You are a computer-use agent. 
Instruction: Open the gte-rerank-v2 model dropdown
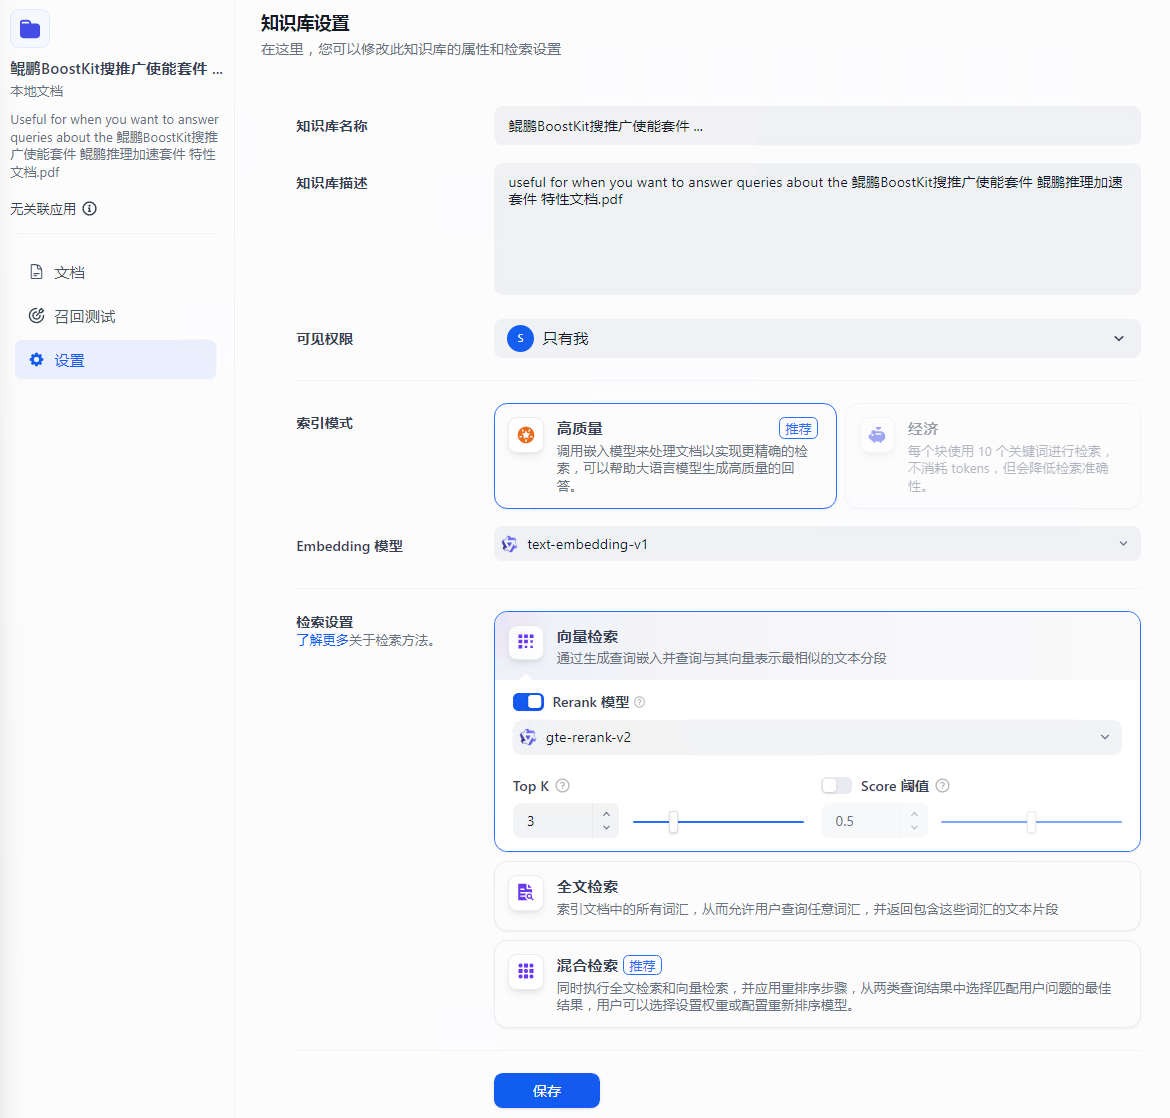817,737
